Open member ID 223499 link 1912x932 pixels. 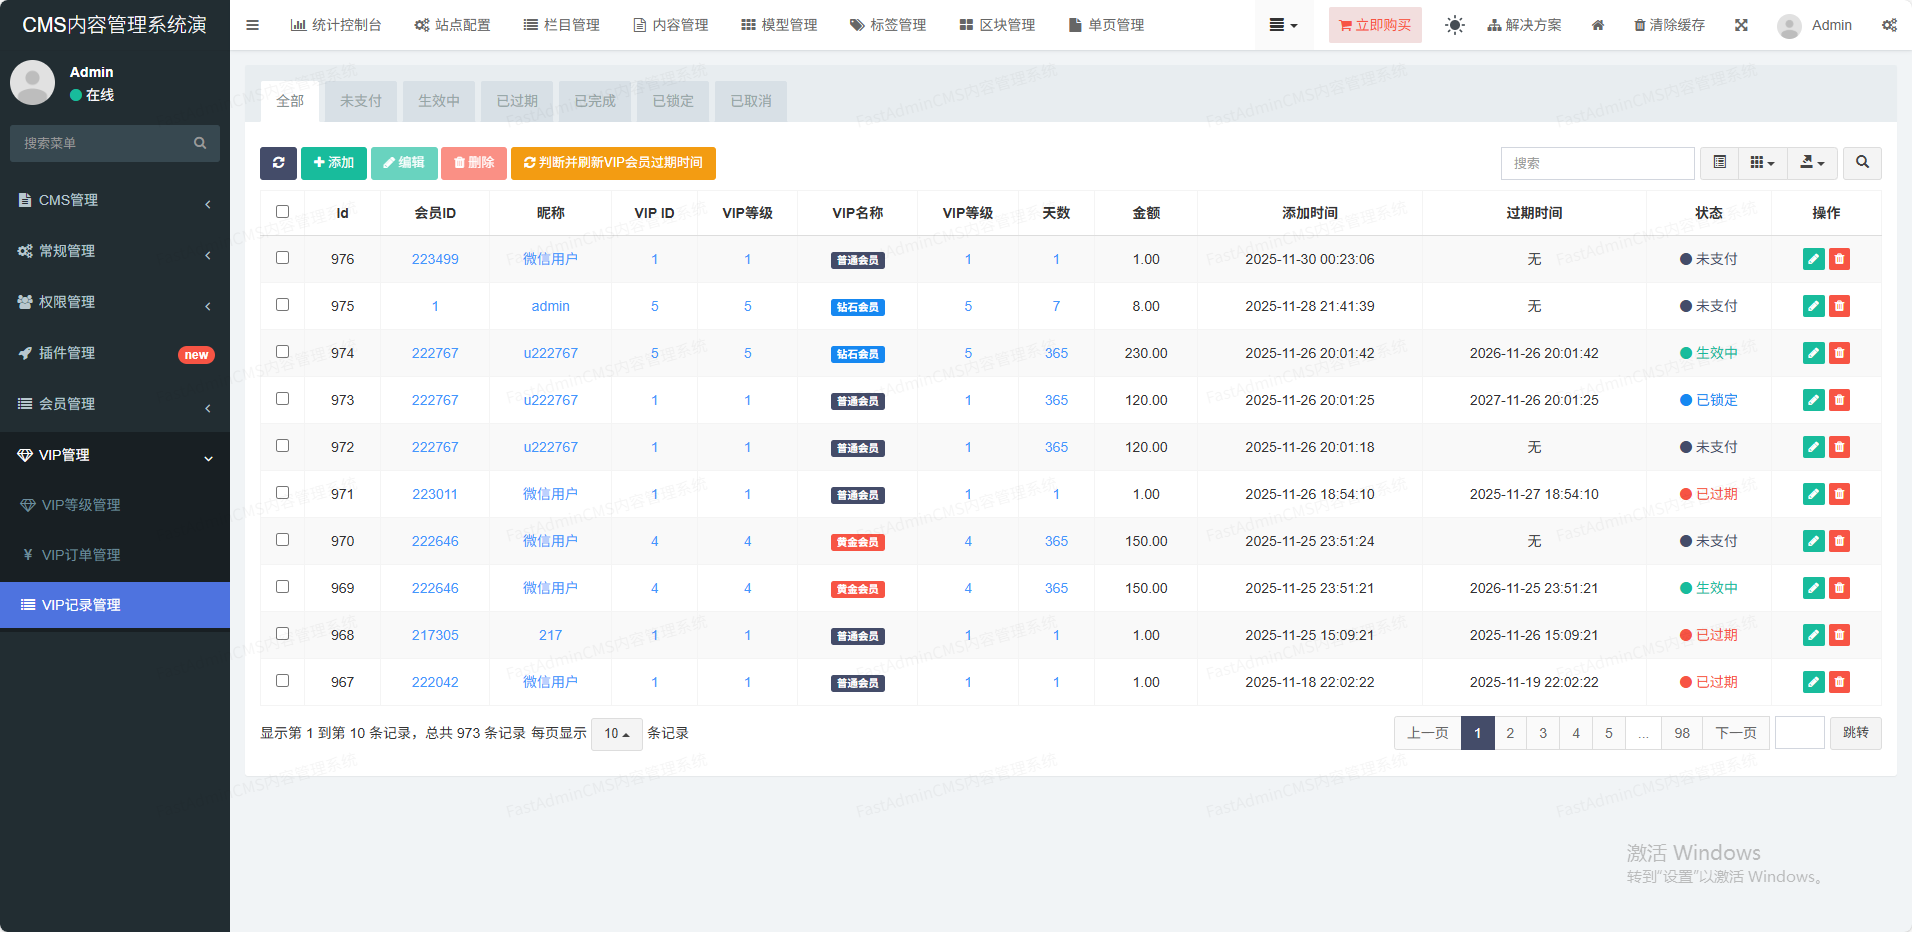(x=435, y=259)
